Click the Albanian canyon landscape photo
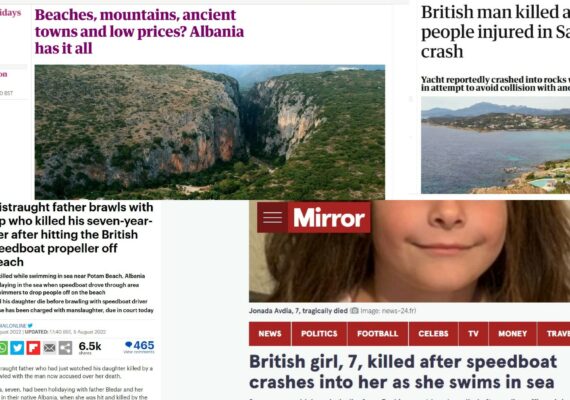This screenshot has width=570, height=400. tap(210, 132)
